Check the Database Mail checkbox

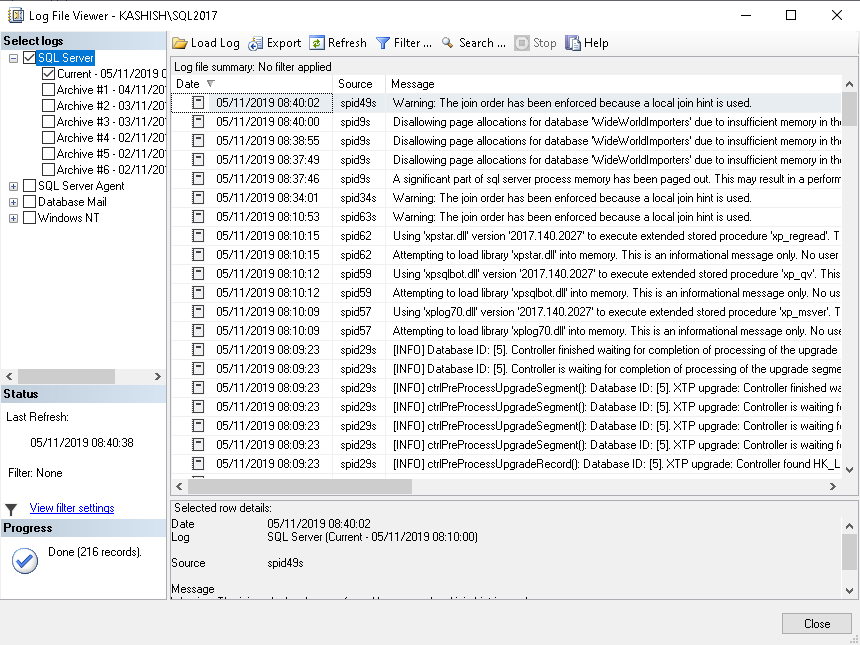[30, 202]
